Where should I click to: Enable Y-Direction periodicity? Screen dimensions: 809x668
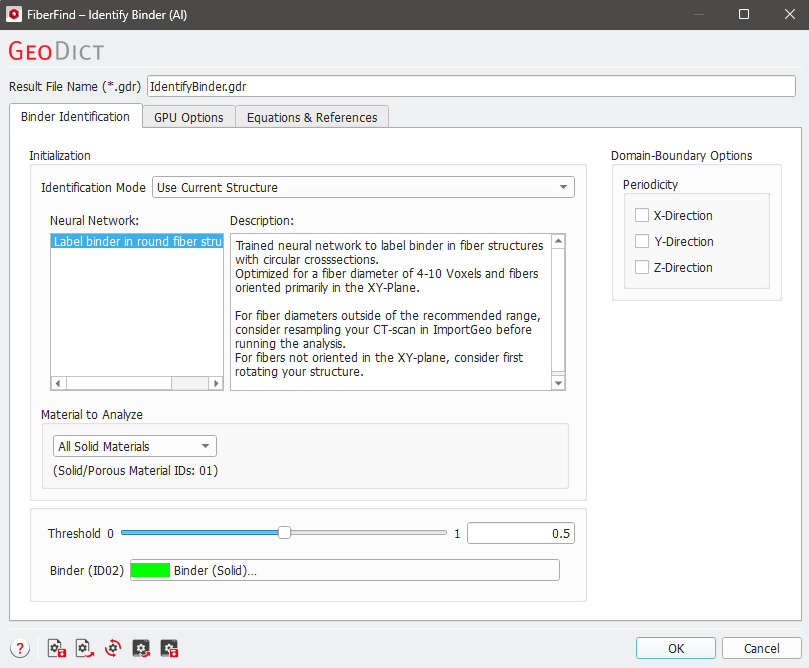click(642, 241)
